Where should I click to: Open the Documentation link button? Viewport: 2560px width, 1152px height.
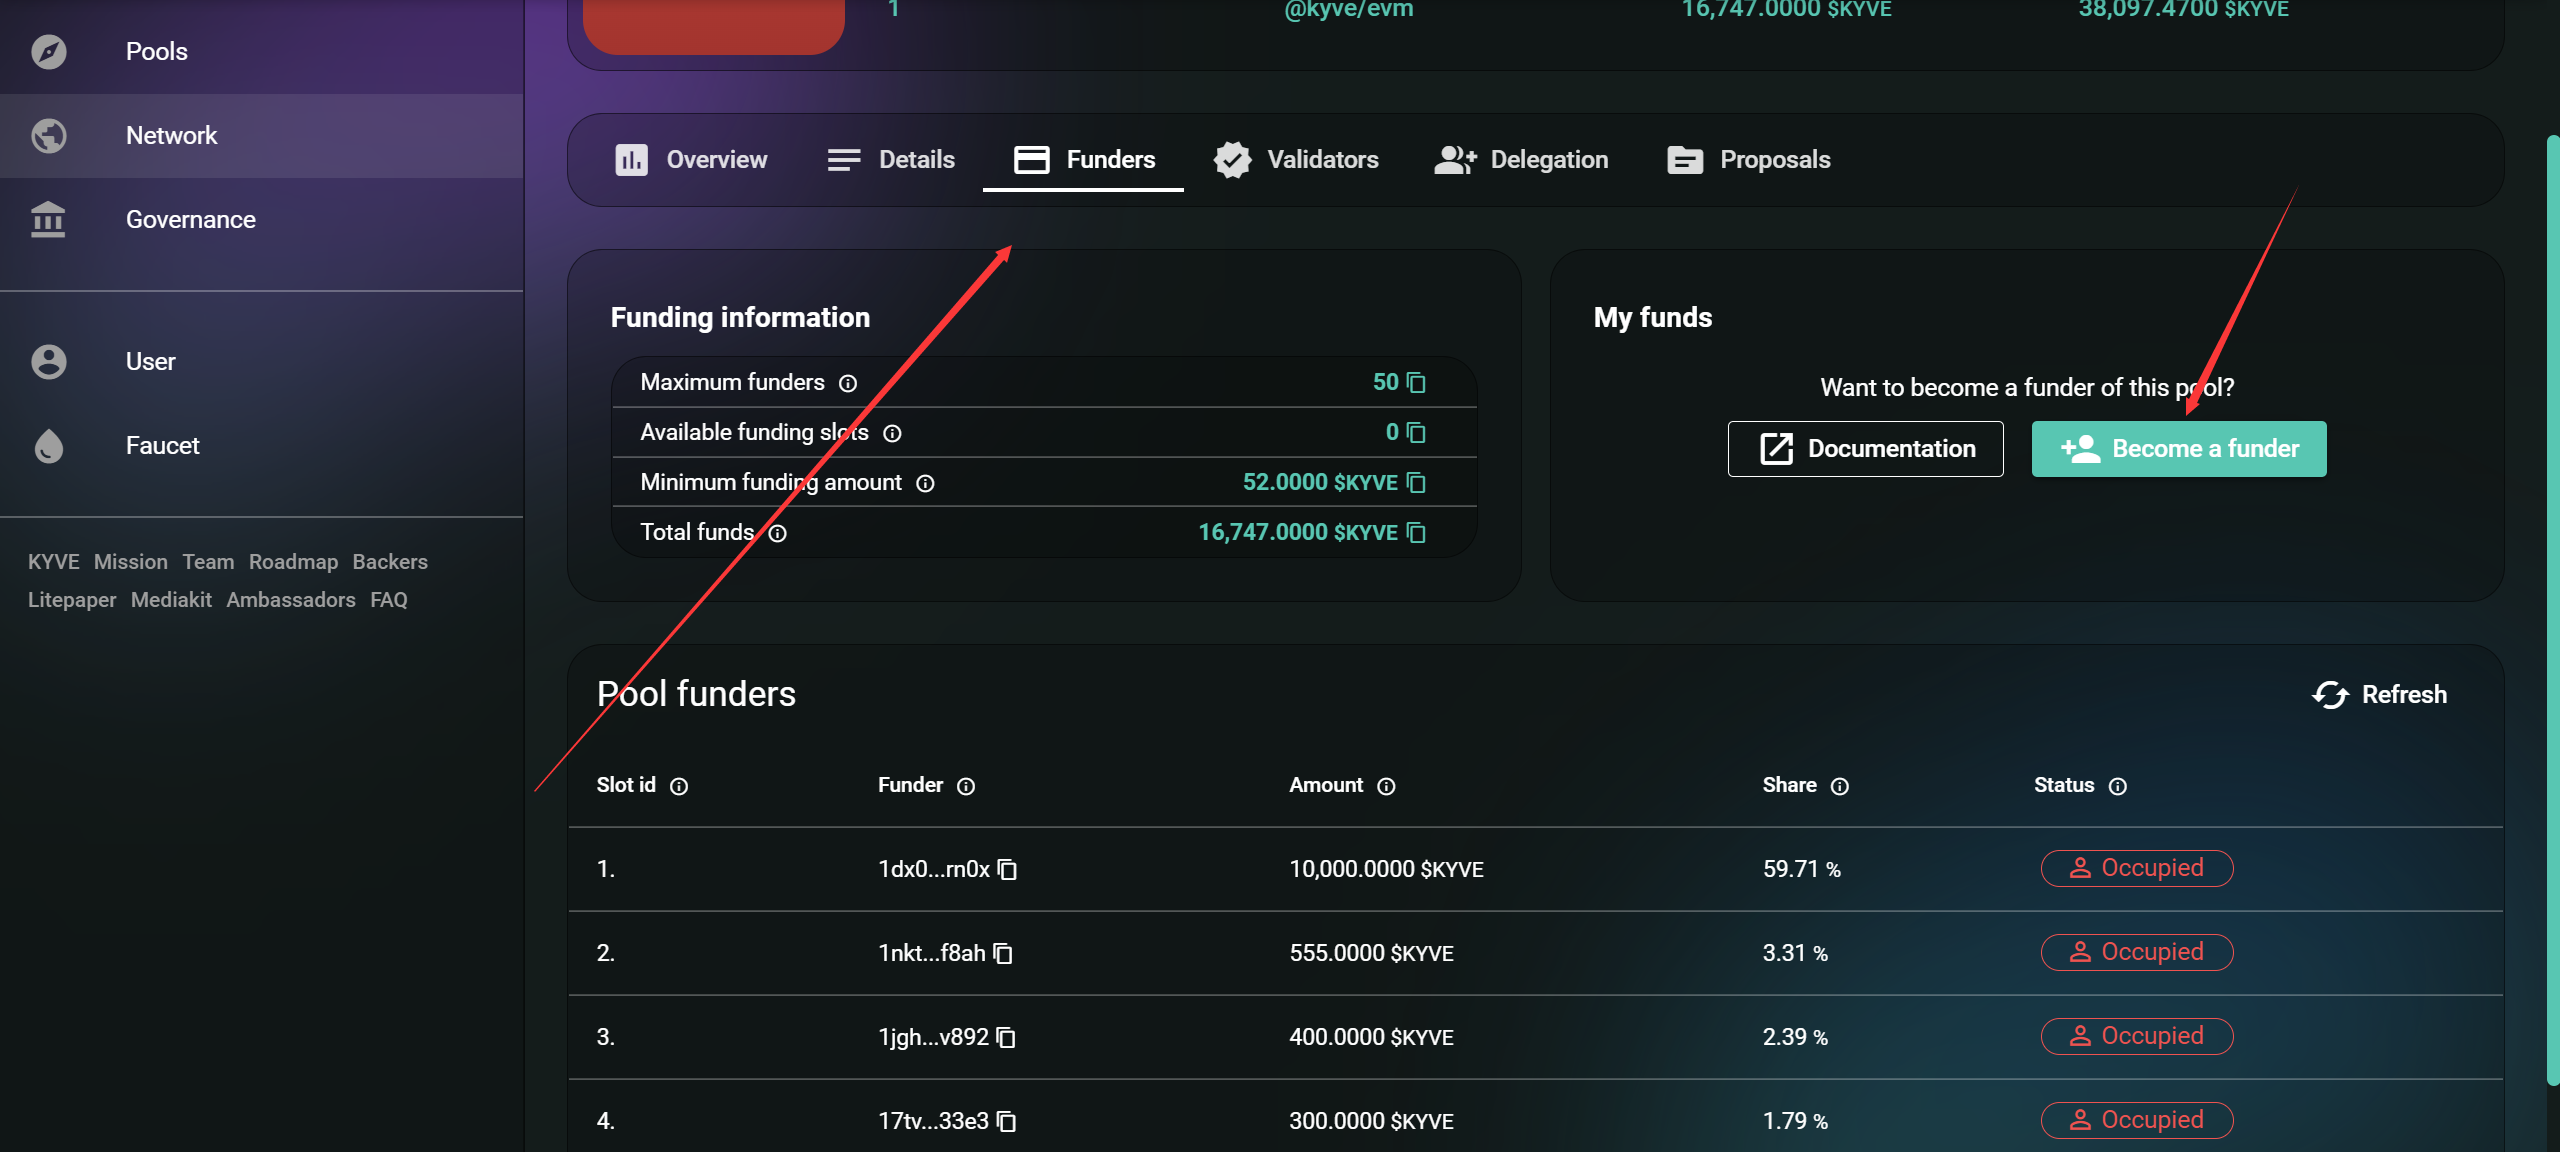[x=1865, y=449]
